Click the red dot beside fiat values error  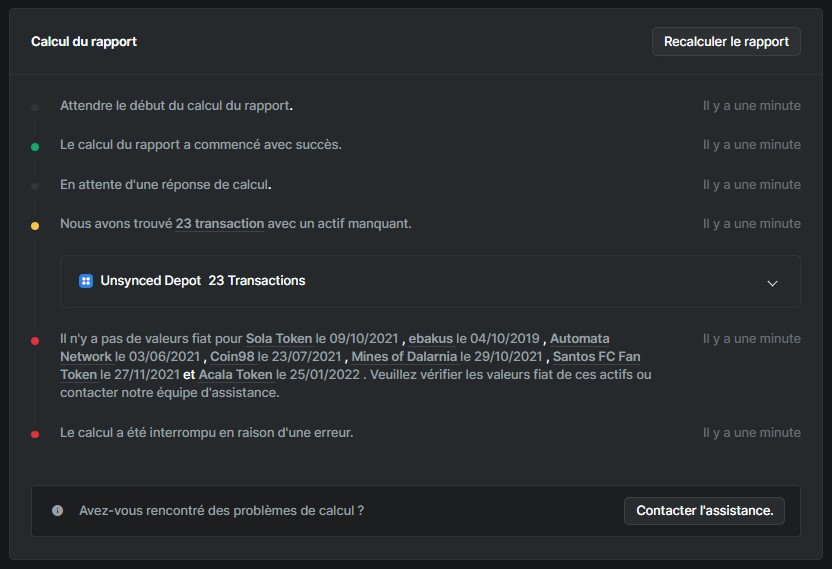coord(35,341)
